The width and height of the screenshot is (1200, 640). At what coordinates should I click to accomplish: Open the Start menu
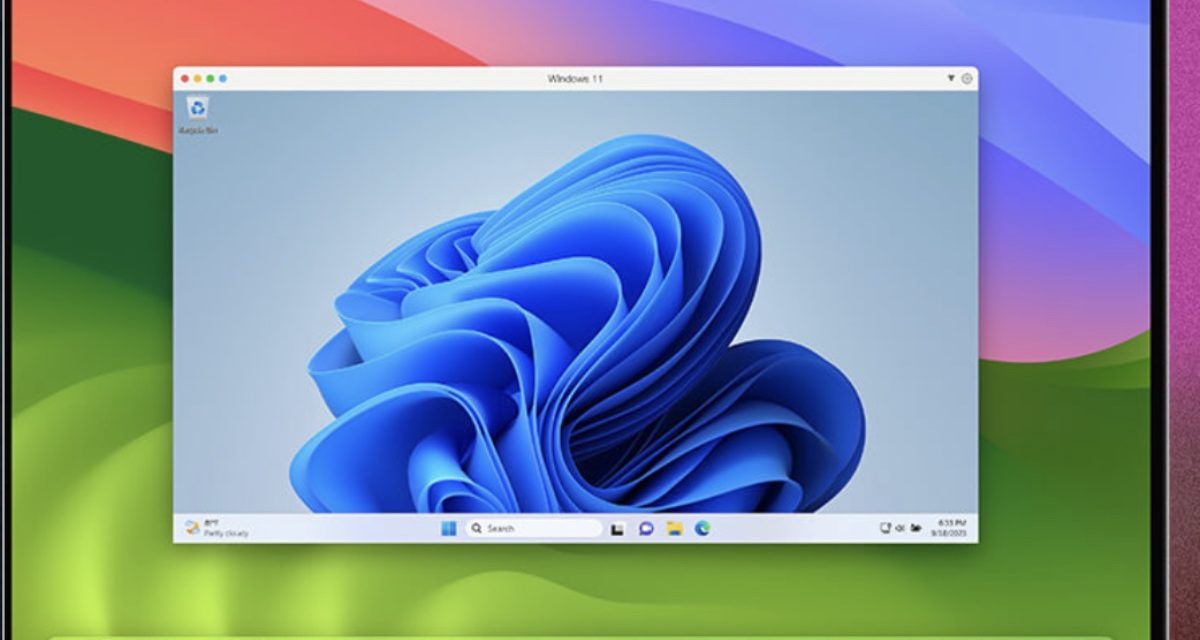click(446, 527)
